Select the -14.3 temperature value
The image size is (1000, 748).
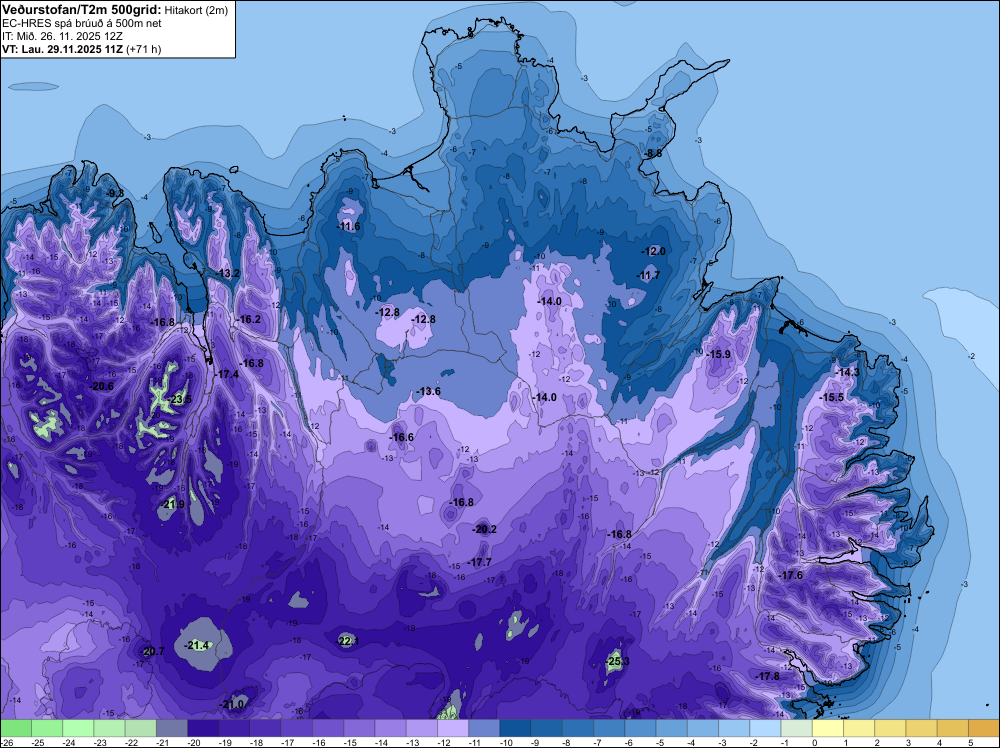click(x=848, y=372)
